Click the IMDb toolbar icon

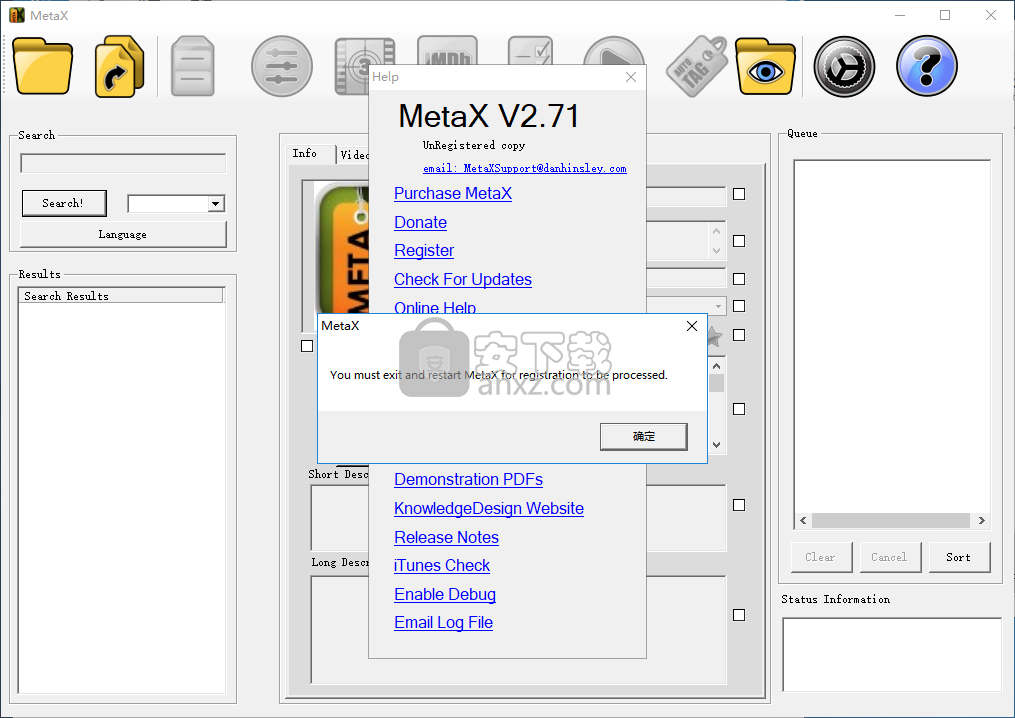[x=447, y=50]
